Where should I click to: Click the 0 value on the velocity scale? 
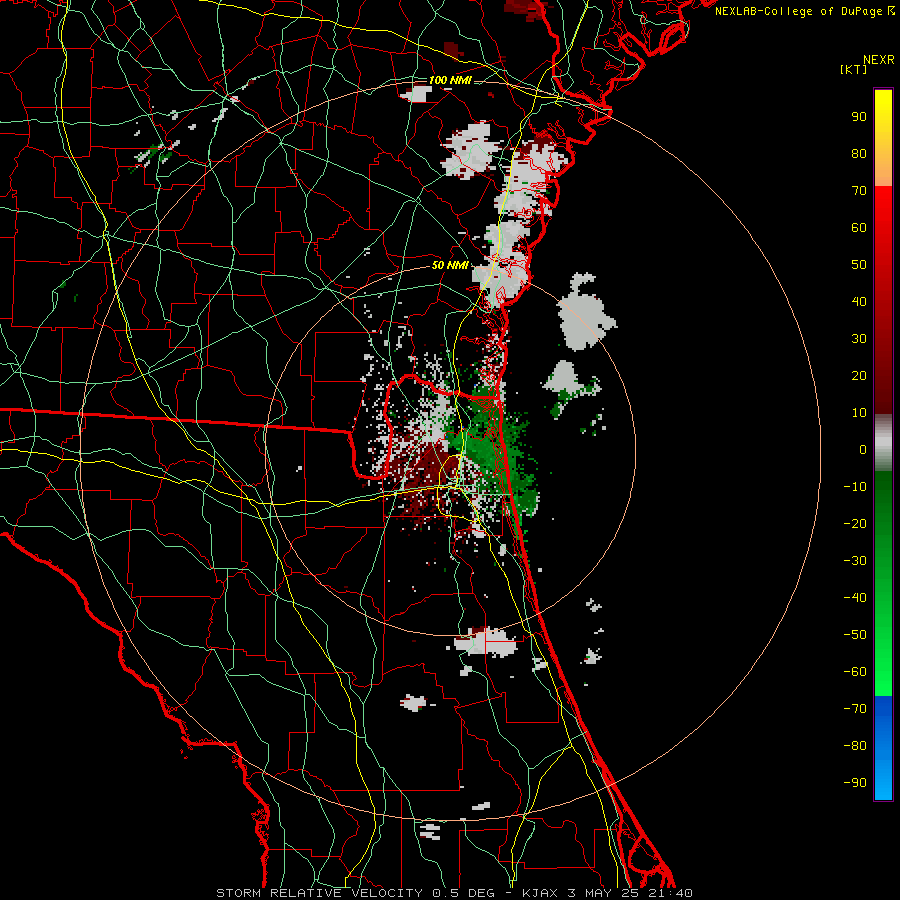pos(863,449)
